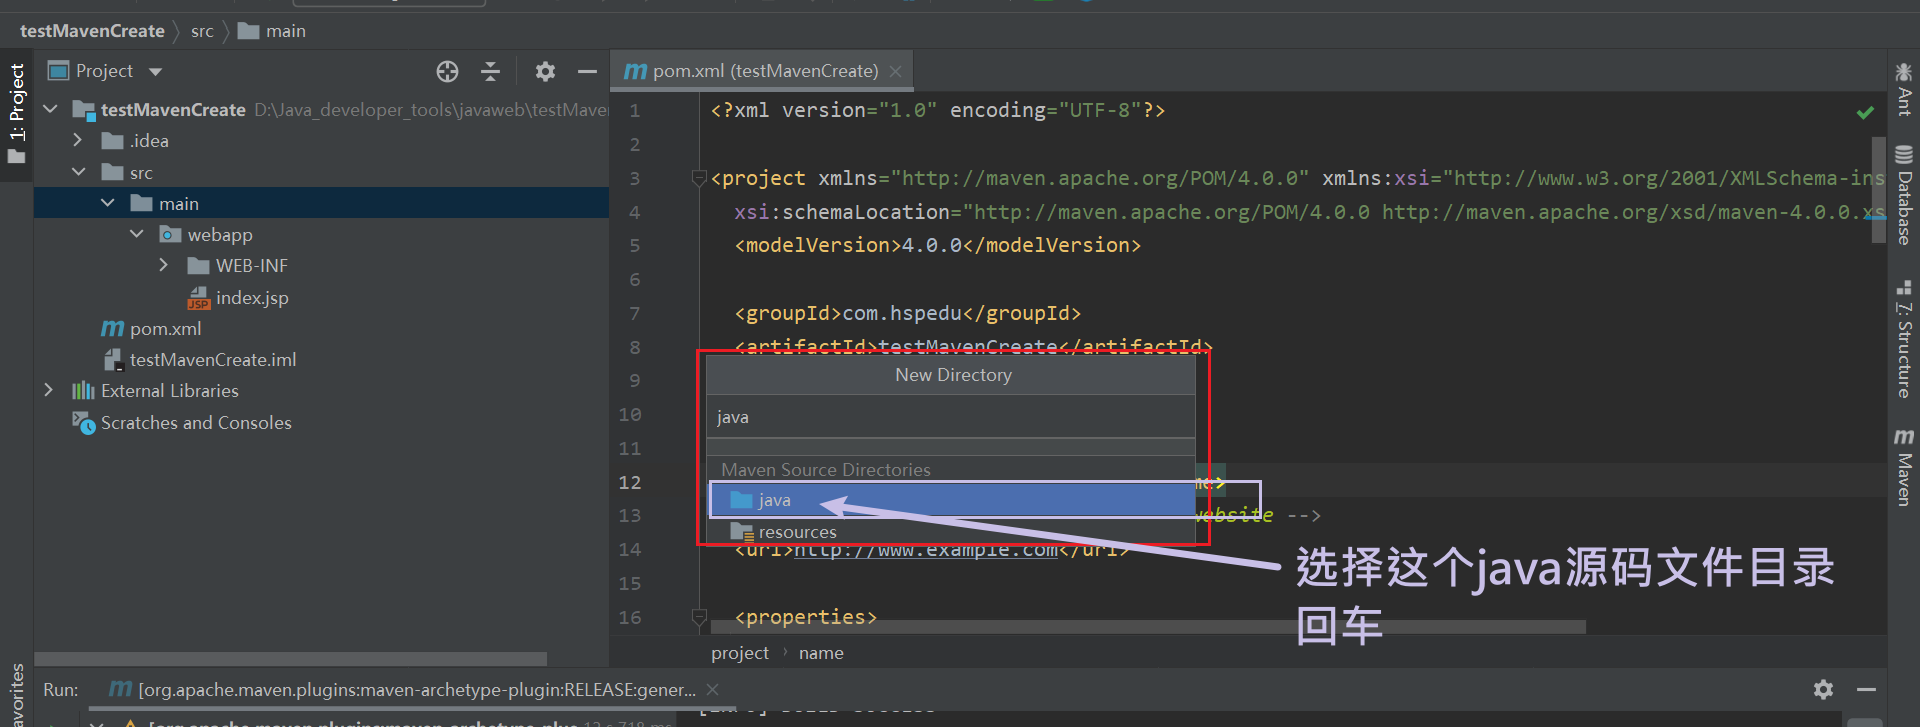The height and width of the screenshot is (727, 1920).
Task: Expand the WEB-INF folder
Action: click(164, 265)
